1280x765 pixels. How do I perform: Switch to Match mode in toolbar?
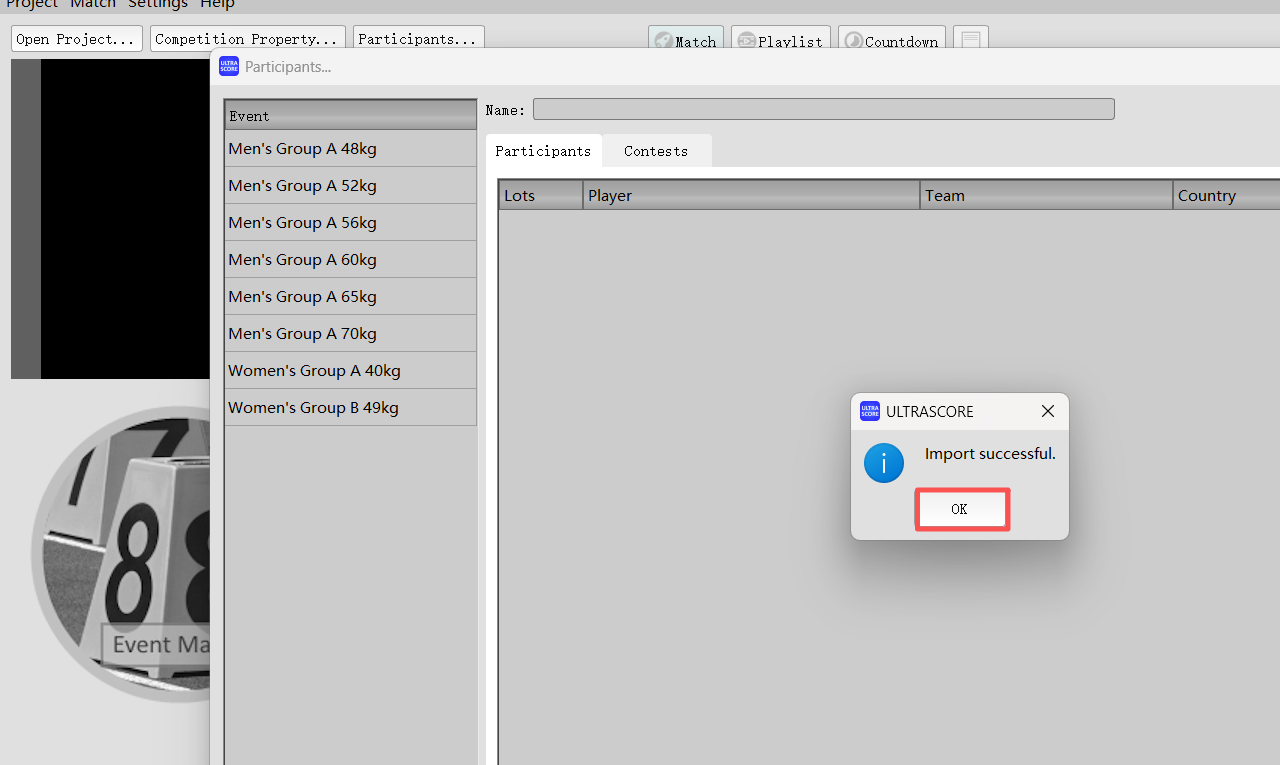pos(685,41)
